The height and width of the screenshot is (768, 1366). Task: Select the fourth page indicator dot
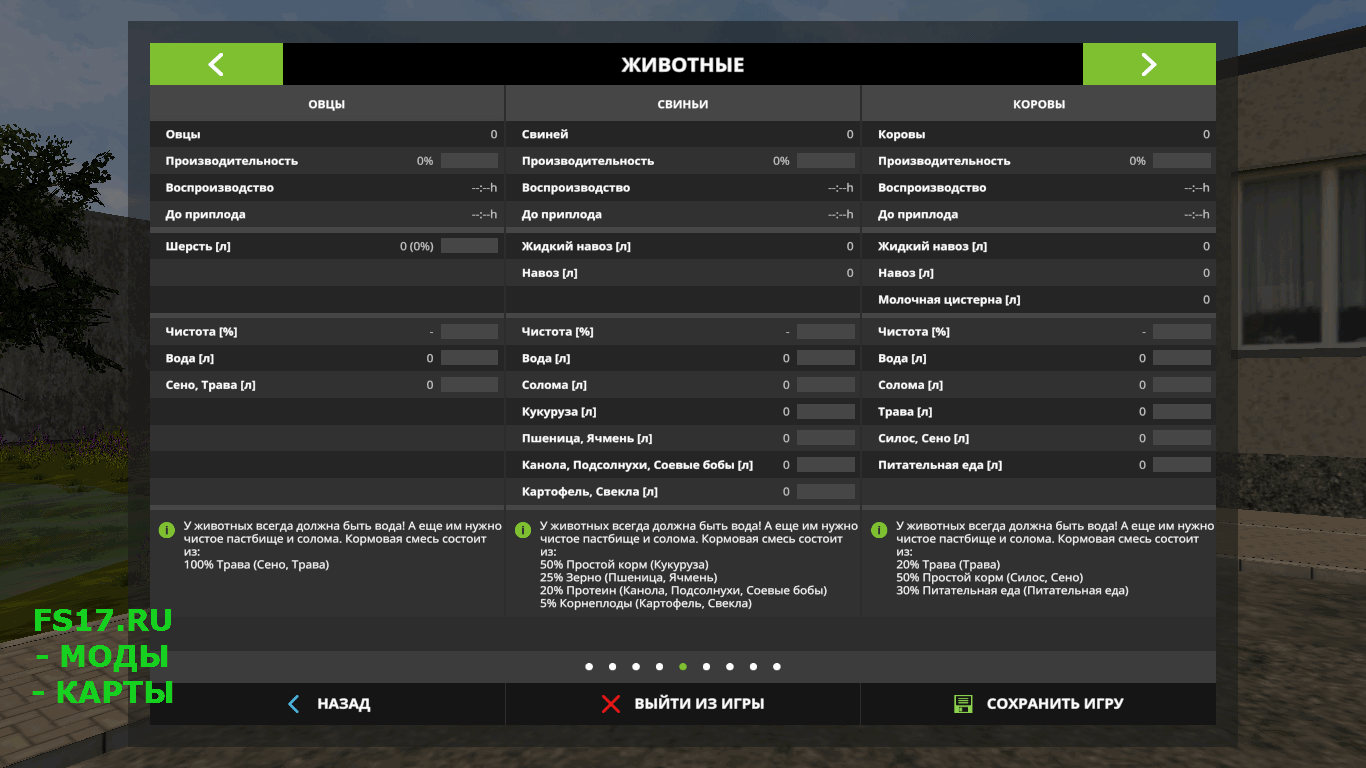pos(659,666)
